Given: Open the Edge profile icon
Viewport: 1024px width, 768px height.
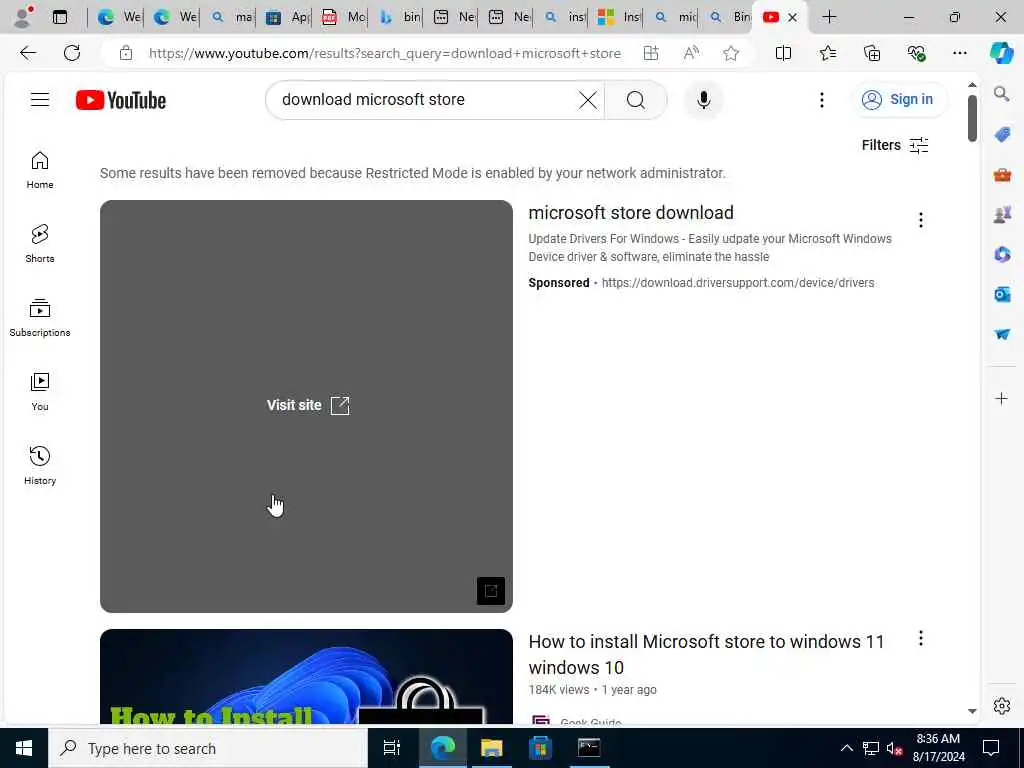Looking at the screenshot, I should 23,17.
